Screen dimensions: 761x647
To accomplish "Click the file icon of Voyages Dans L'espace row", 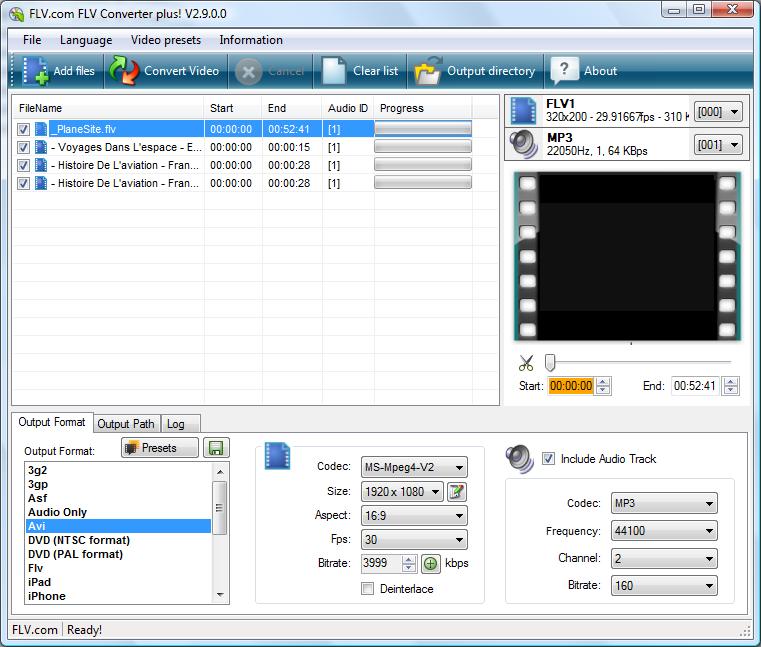I will click(x=41, y=147).
